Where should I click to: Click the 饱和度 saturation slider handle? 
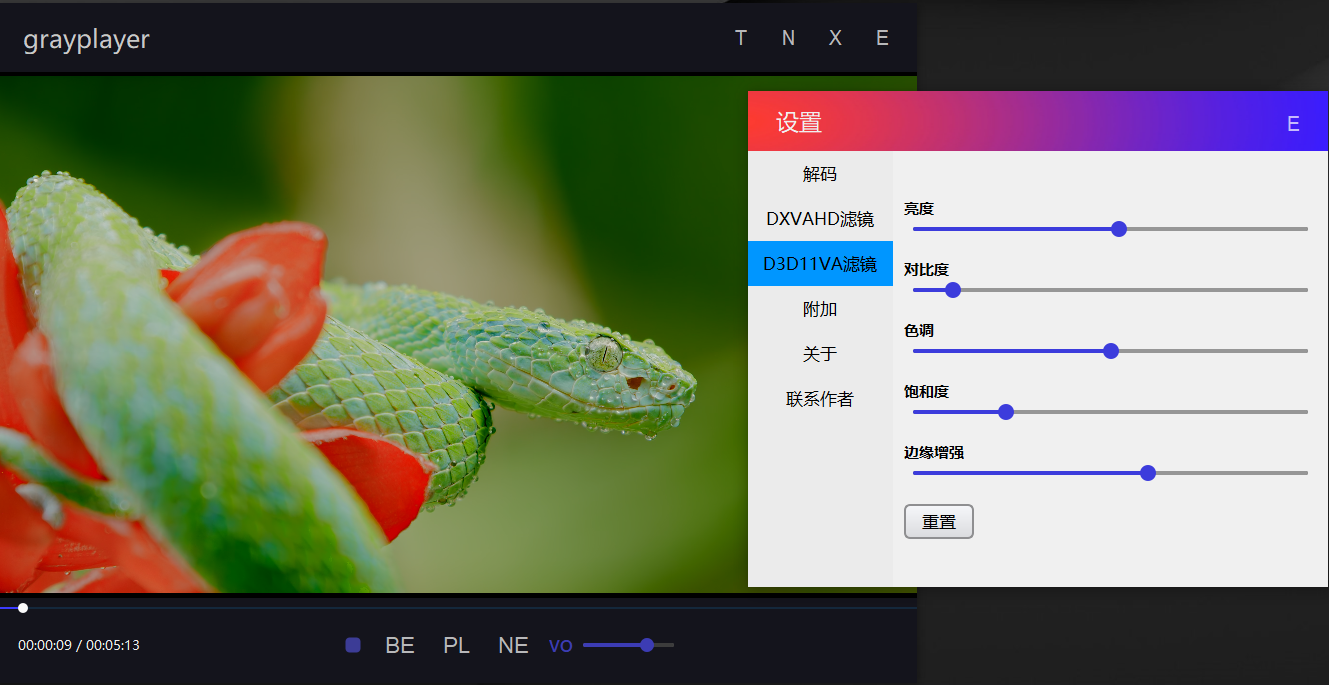point(1005,411)
